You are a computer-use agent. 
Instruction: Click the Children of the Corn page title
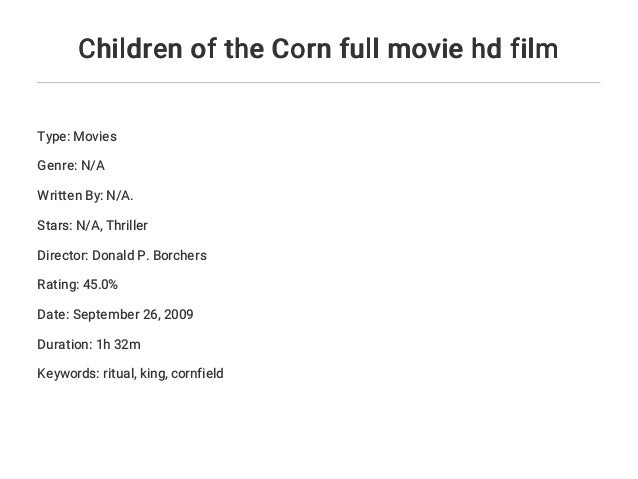pos(318,48)
